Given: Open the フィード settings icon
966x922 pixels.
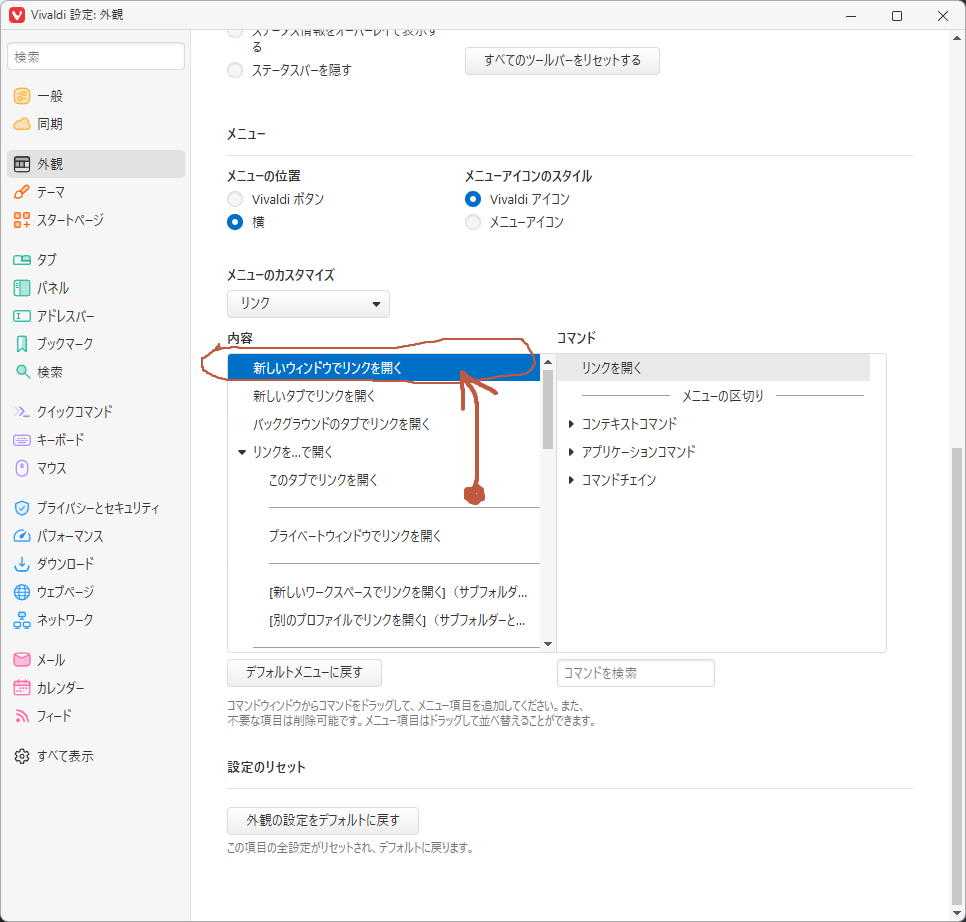Looking at the screenshot, I should [22, 716].
